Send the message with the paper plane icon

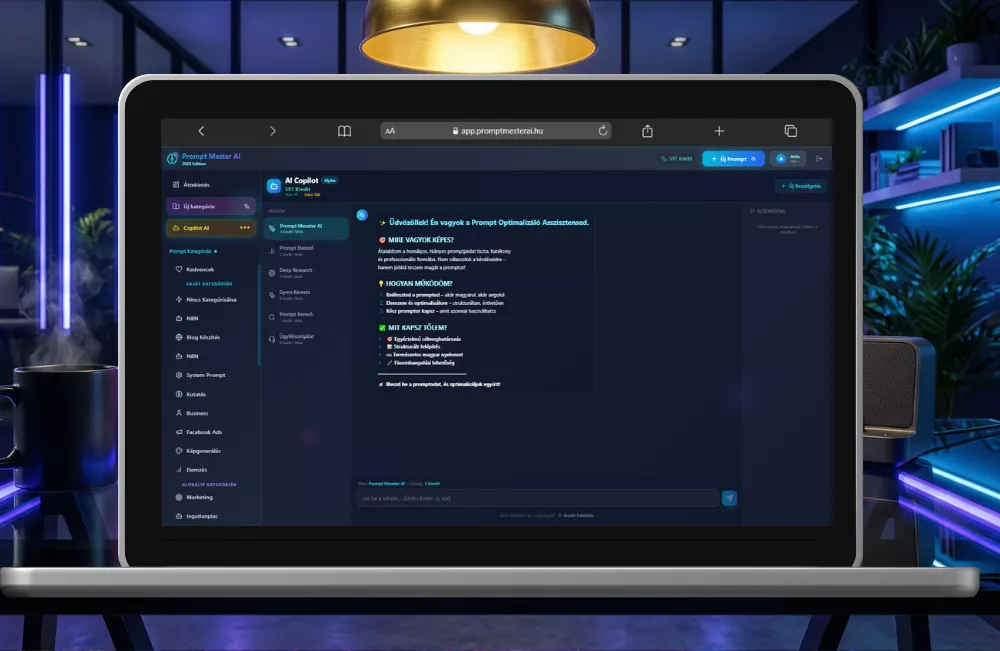[729, 498]
